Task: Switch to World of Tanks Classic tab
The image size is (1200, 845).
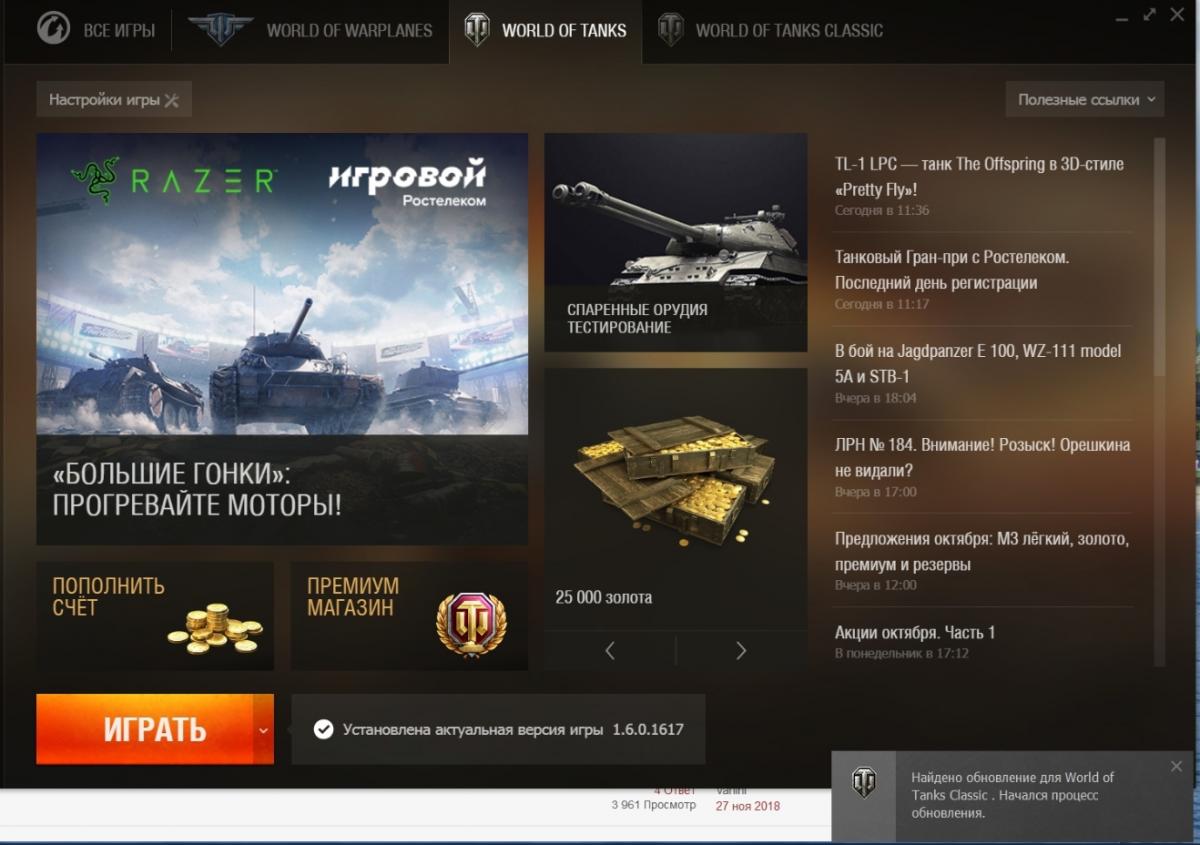Action: [771, 30]
